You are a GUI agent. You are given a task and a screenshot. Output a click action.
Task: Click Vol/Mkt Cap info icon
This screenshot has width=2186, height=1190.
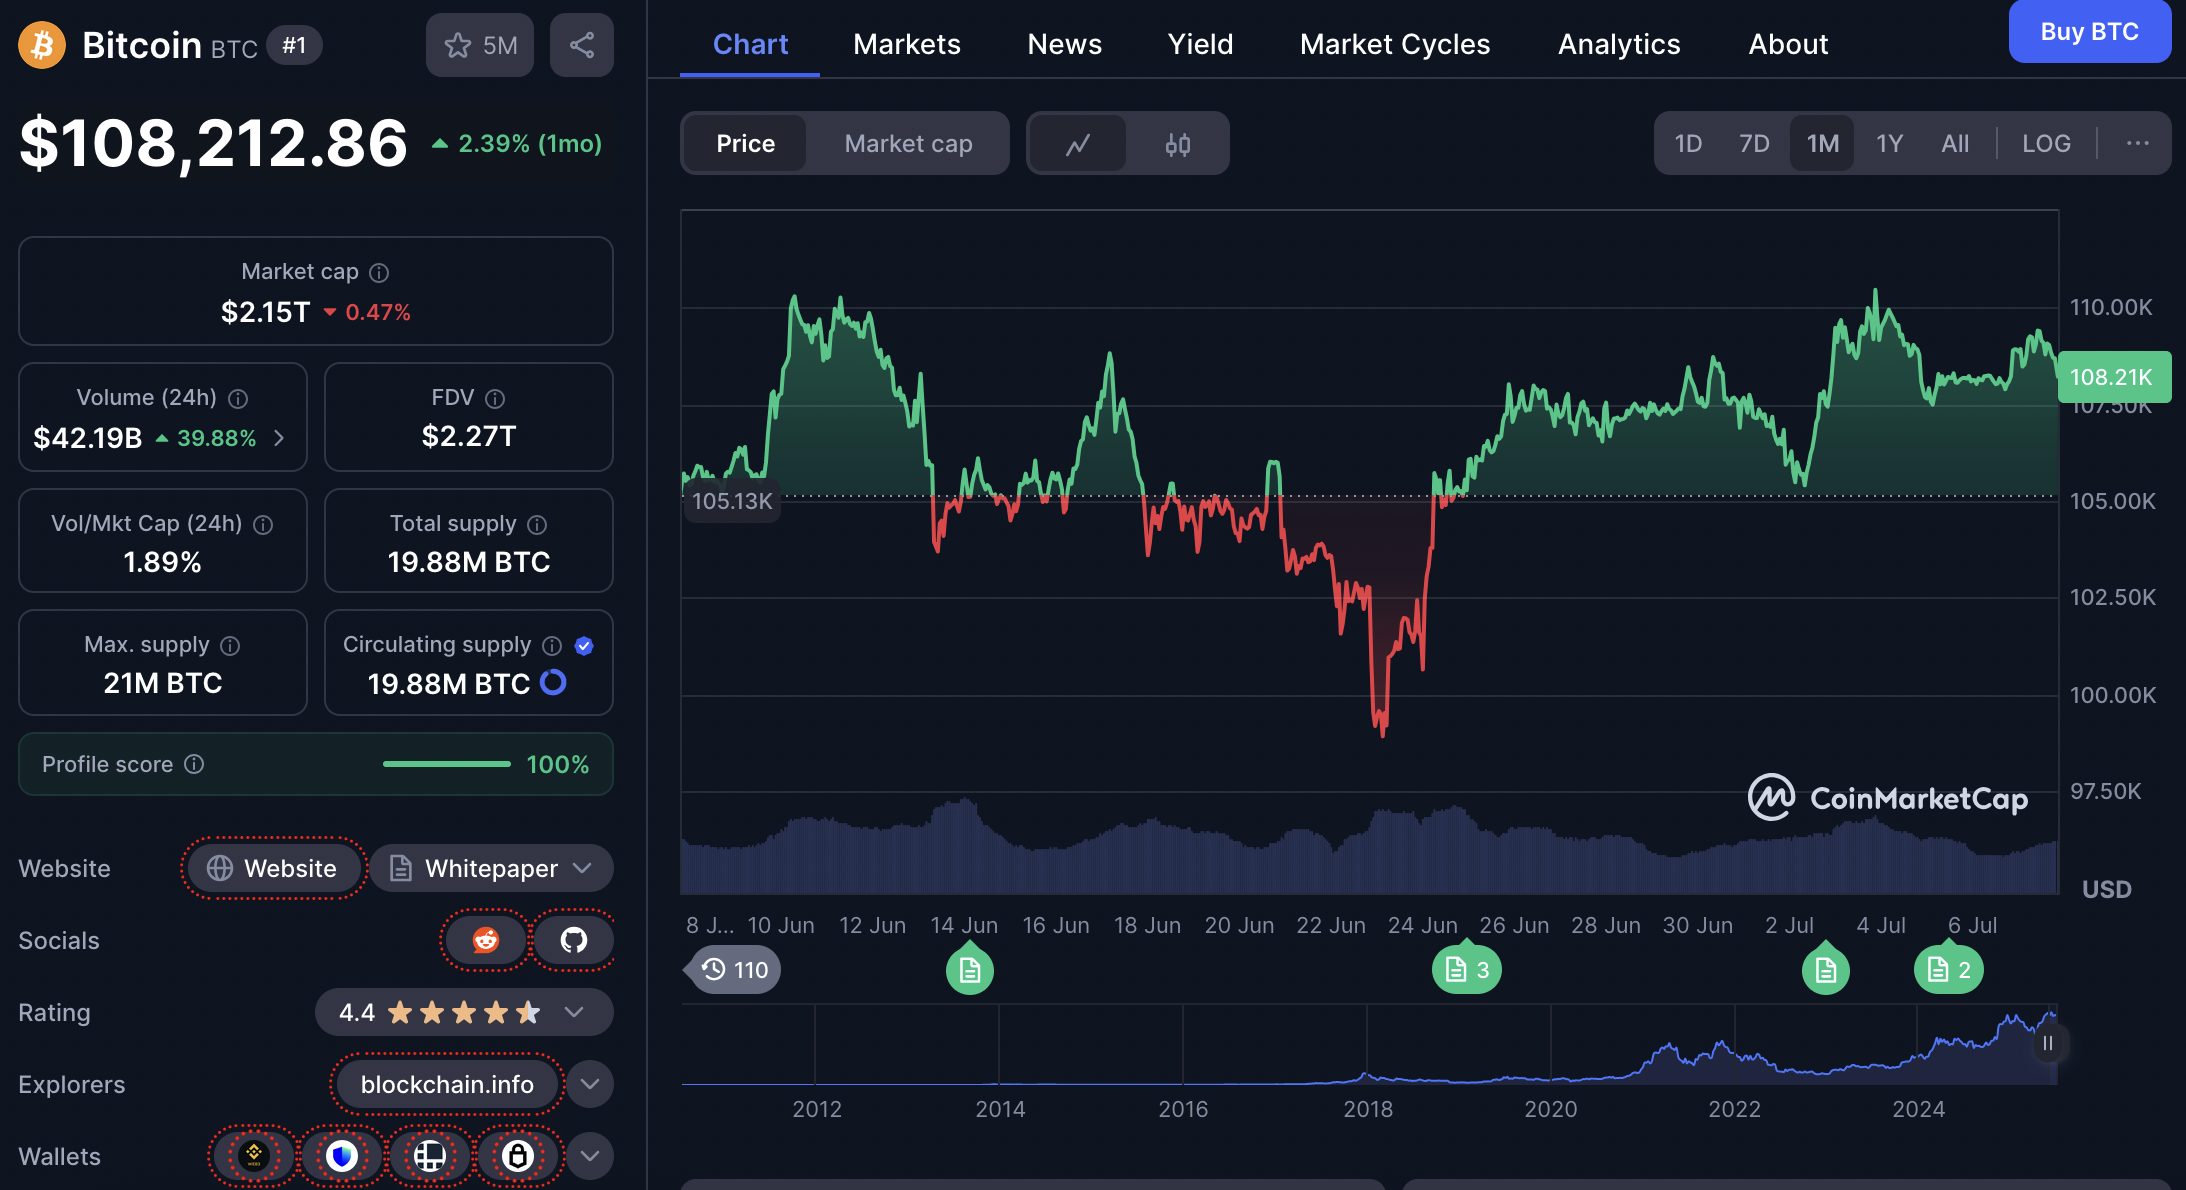click(x=263, y=524)
